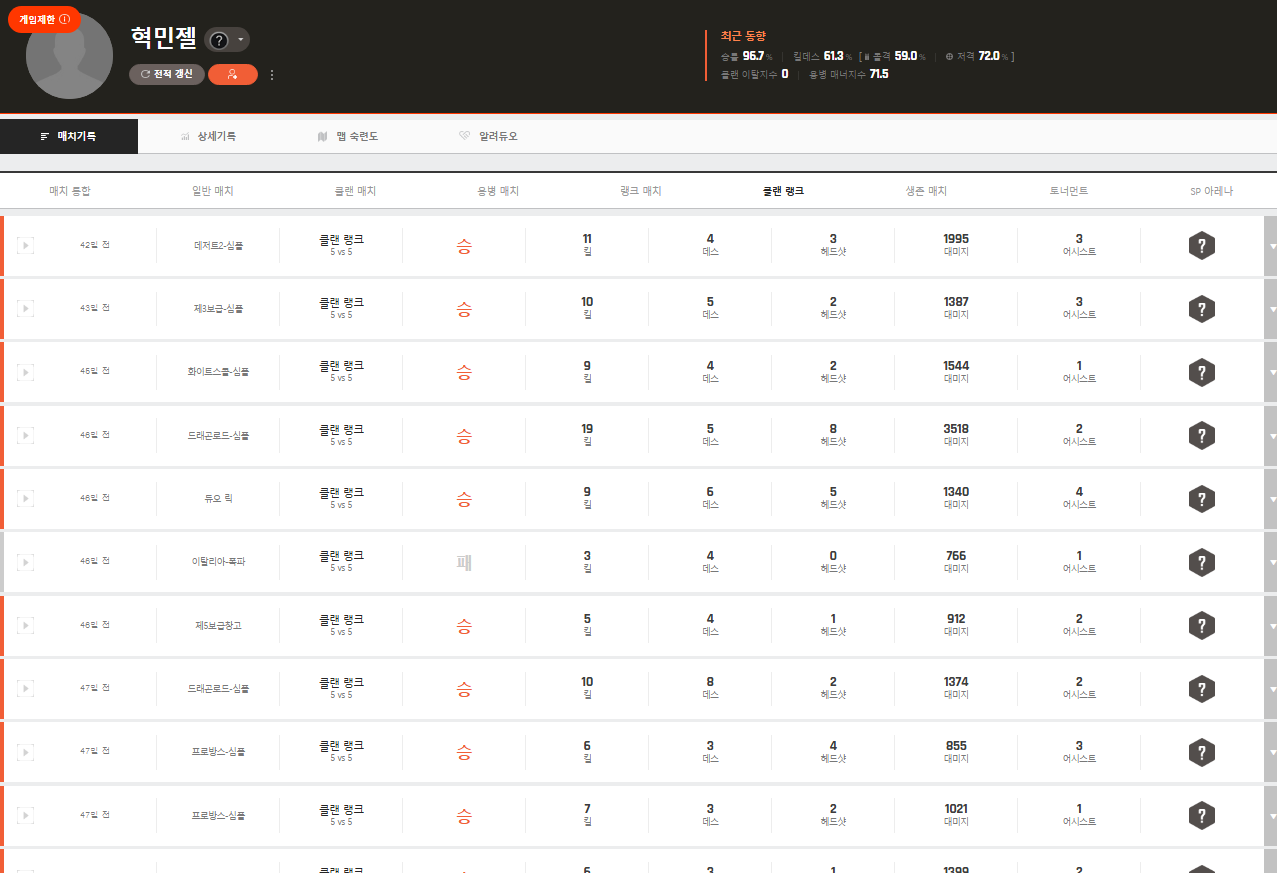Click the orange add-friend icon button

coord(232,74)
